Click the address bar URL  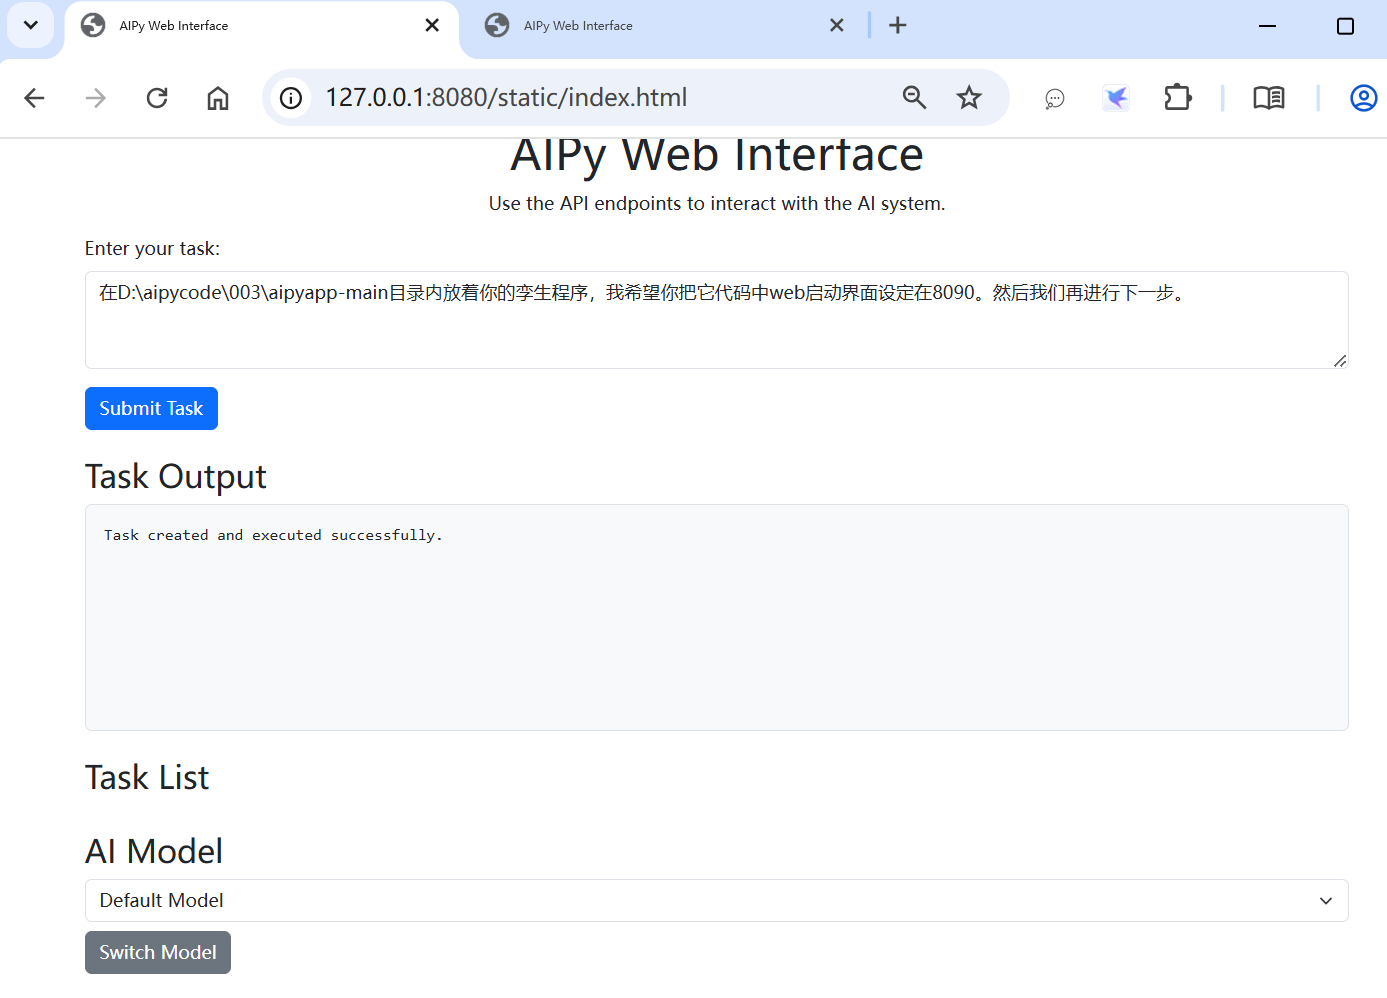(x=506, y=97)
